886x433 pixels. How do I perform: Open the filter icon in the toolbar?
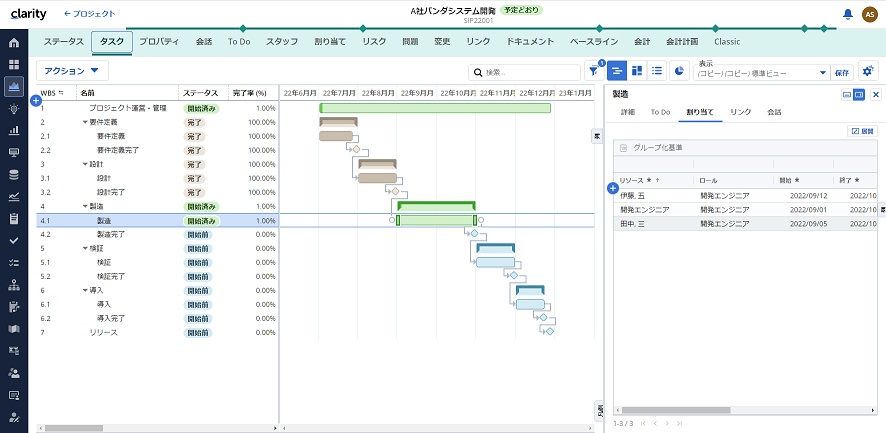coord(593,71)
